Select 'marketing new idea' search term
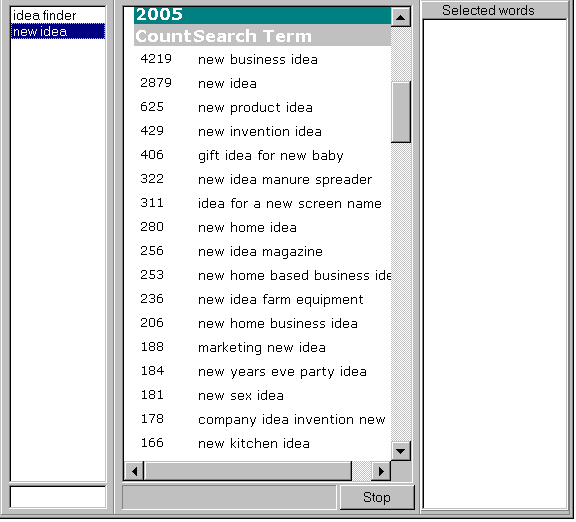This screenshot has width=576, height=522. [262, 348]
